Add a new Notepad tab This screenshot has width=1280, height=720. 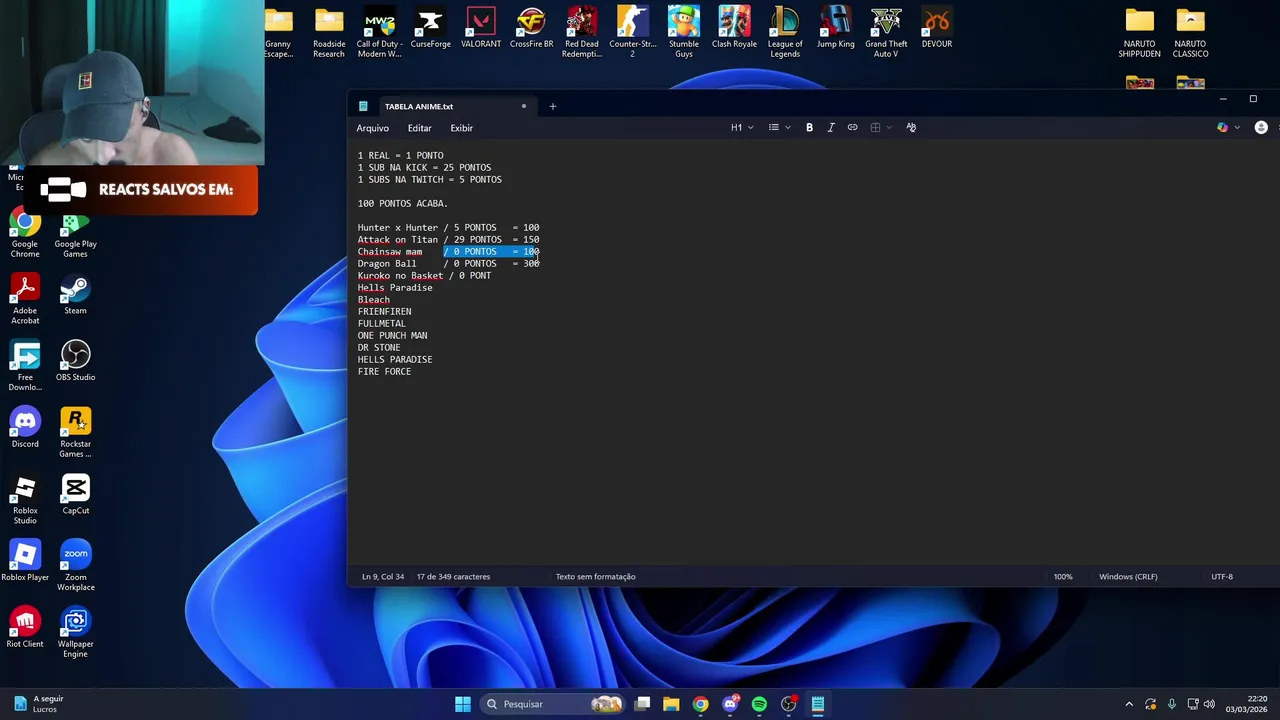(x=552, y=106)
